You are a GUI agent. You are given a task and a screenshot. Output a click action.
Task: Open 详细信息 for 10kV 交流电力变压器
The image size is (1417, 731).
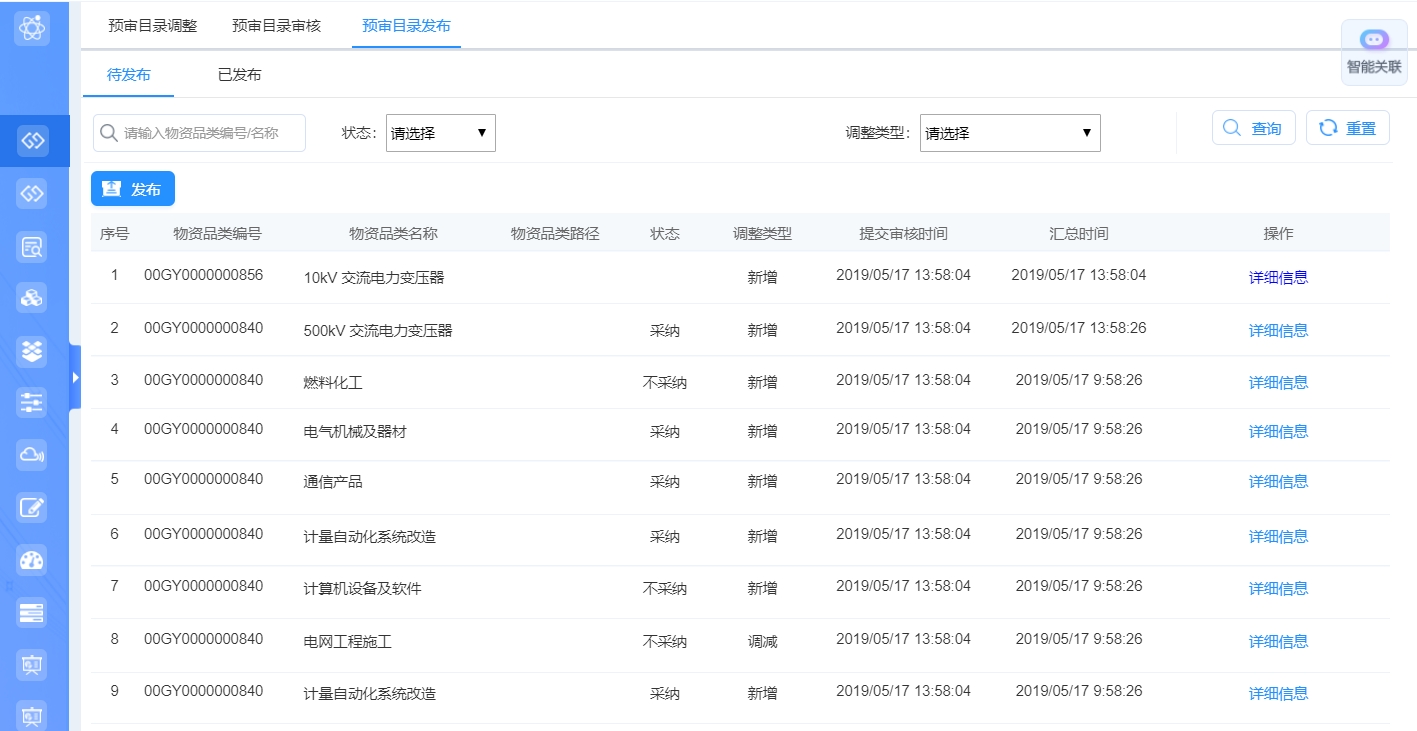tap(1278, 278)
